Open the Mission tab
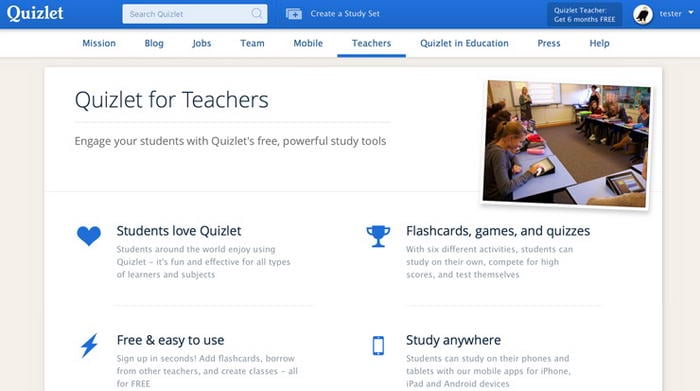700x391 pixels. [x=99, y=43]
